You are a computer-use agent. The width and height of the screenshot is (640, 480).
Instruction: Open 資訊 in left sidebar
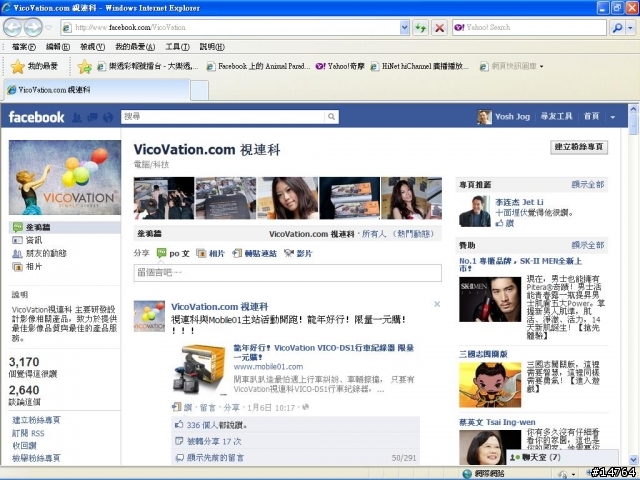[34, 240]
